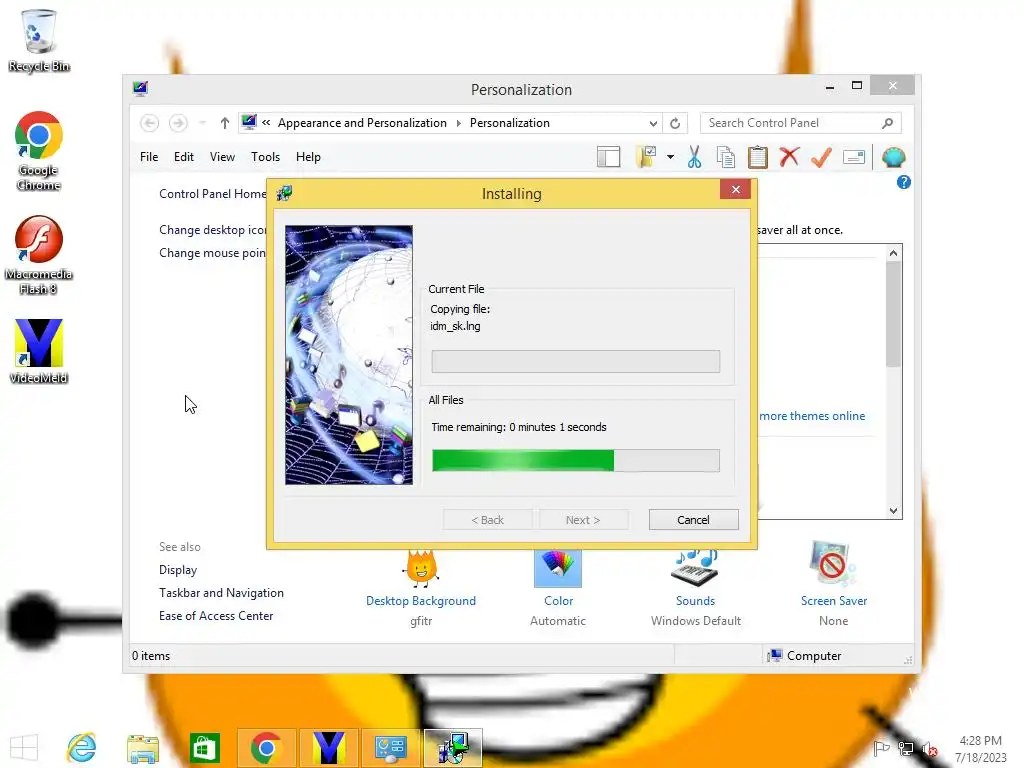Open VideoMeld desktop shortcut
This screenshot has width=1024, height=768.
pos(39,351)
